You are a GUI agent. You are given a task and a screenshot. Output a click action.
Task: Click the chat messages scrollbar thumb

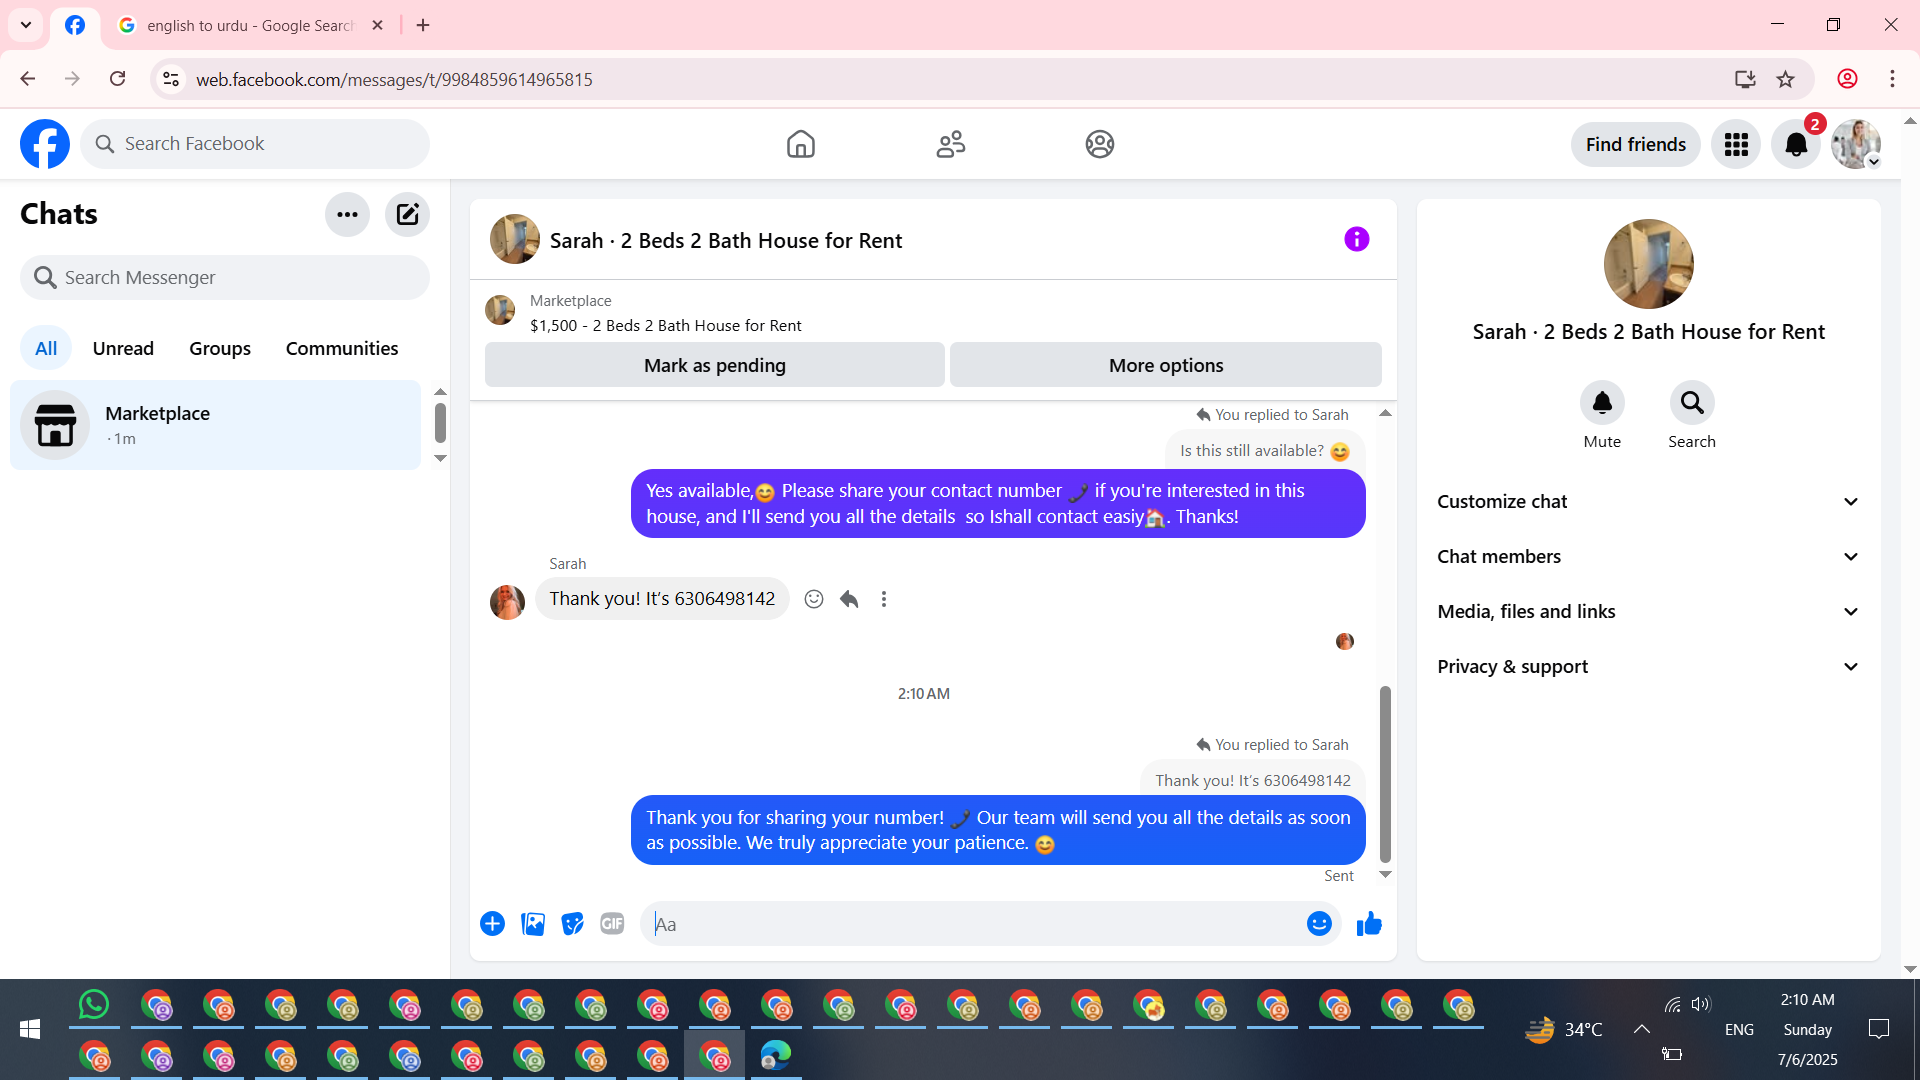(1385, 773)
